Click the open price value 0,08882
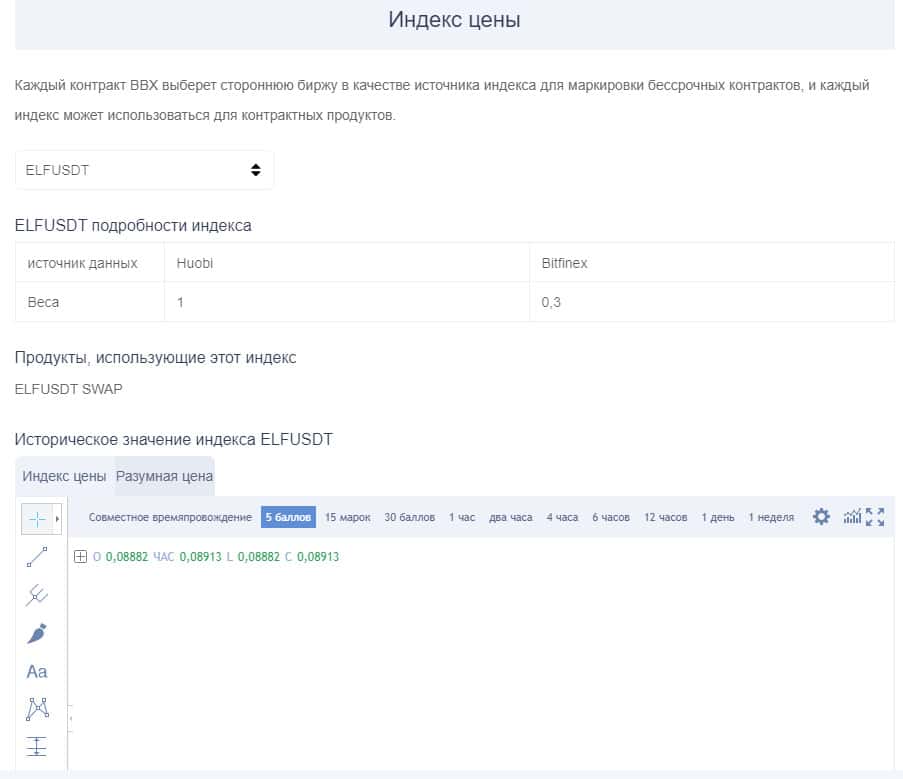Screen dimensions: 903x779 pyautogui.click(x=127, y=557)
